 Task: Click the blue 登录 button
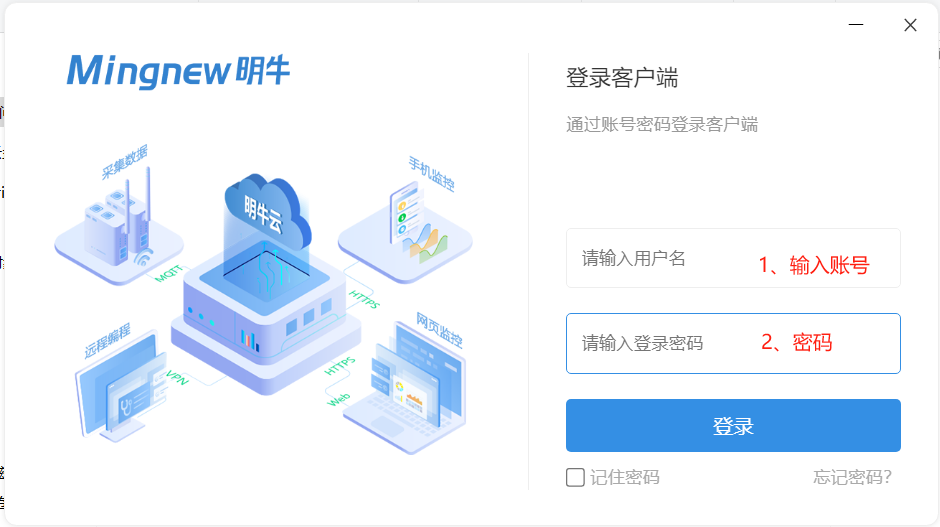(x=733, y=426)
